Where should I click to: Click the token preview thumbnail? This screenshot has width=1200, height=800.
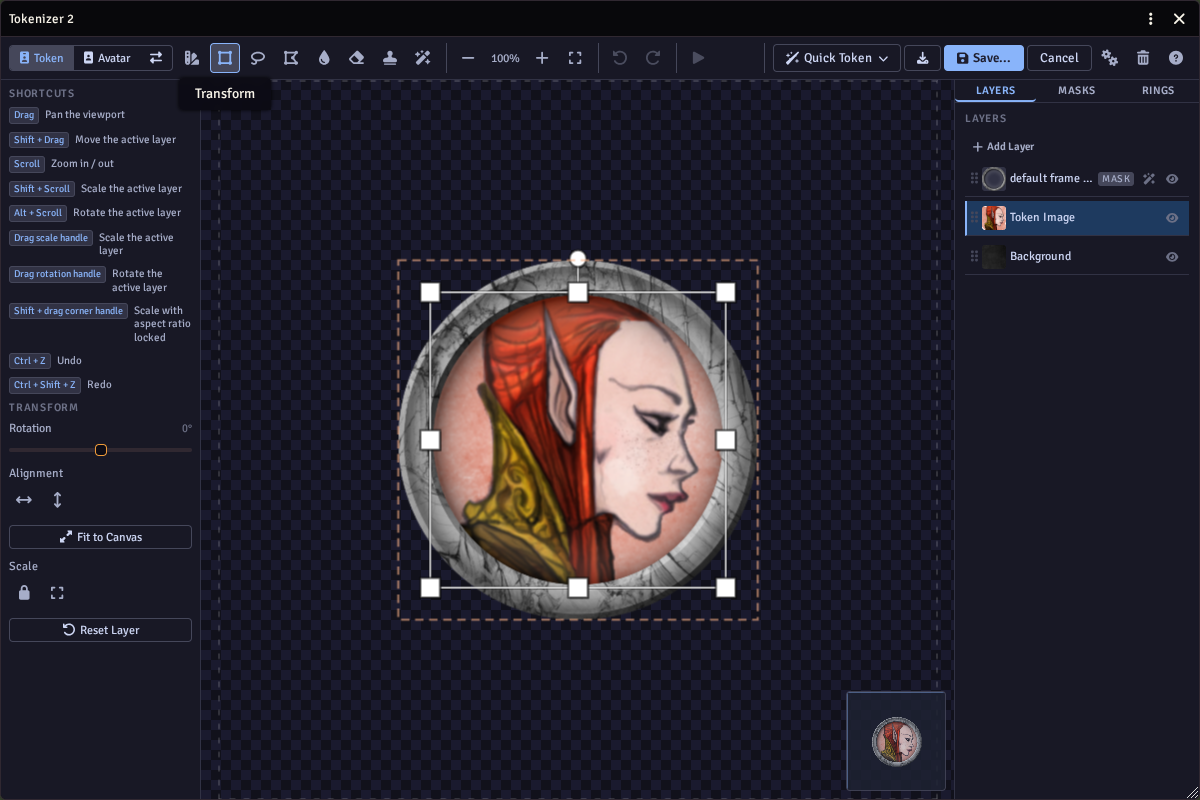(x=896, y=741)
